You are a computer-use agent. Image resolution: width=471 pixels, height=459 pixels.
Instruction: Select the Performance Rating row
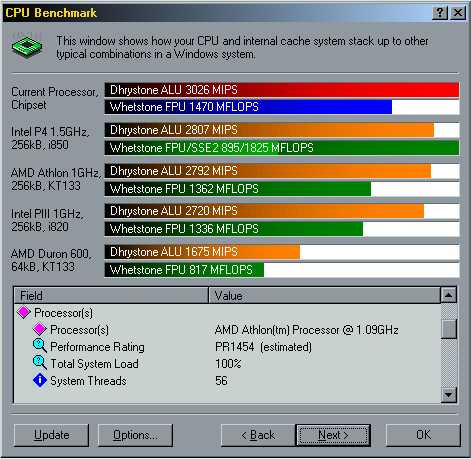pyautogui.click(x=227, y=347)
